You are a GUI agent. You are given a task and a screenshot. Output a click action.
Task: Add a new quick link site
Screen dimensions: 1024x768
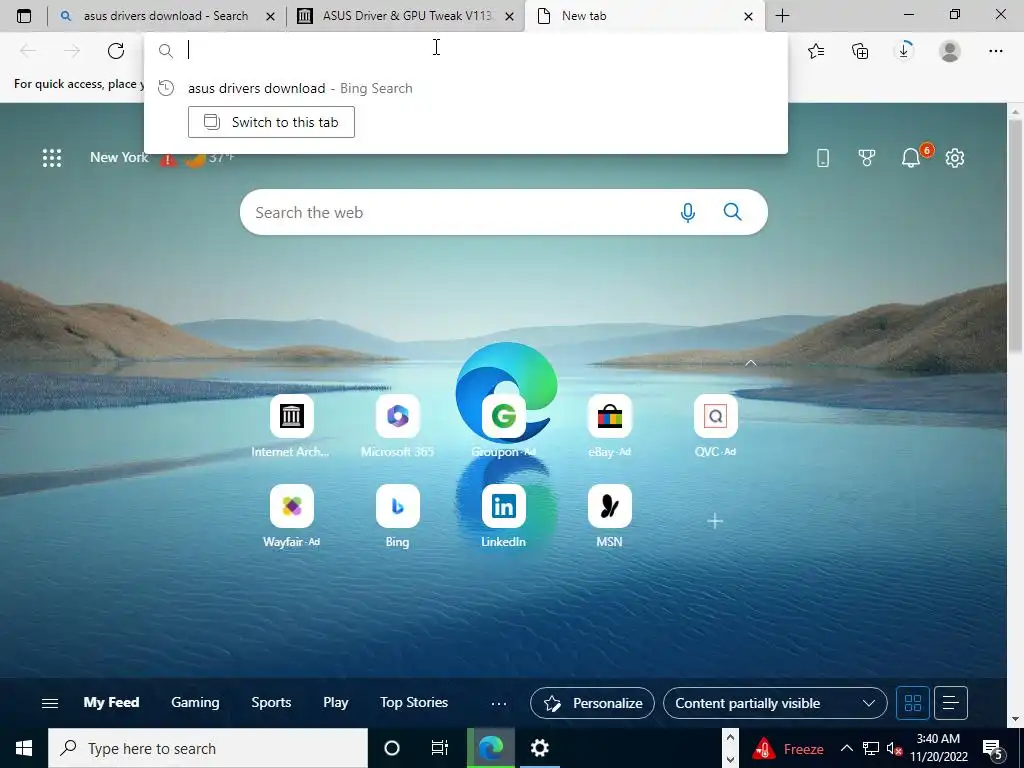tap(715, 520)
